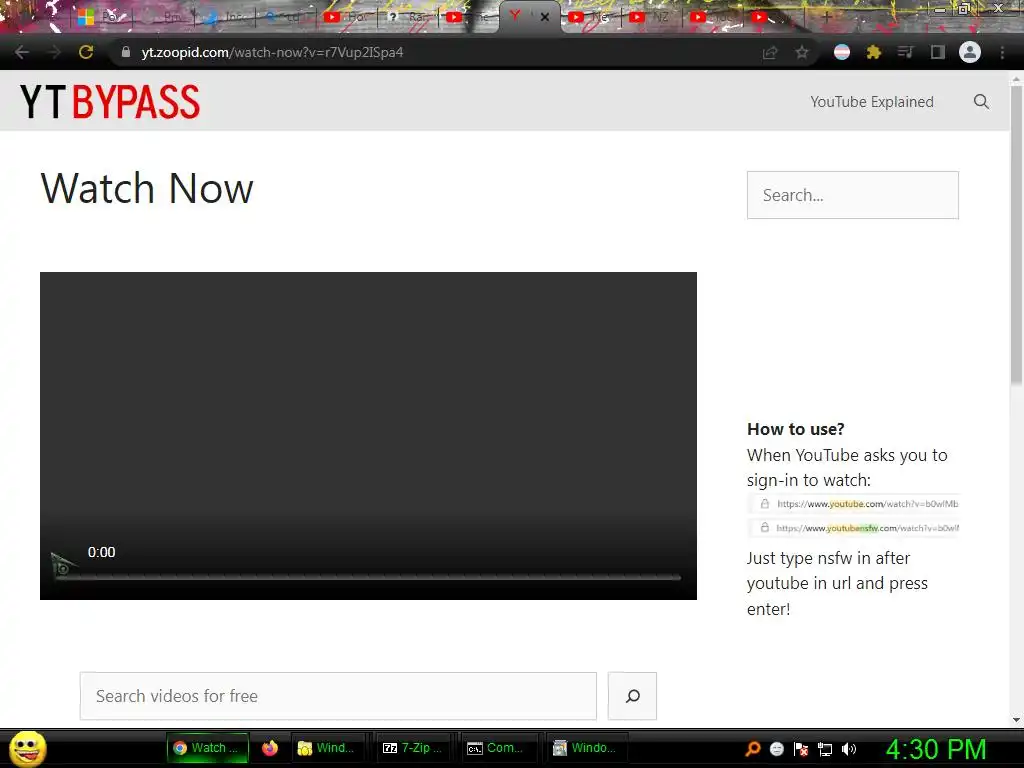Open the Command Prompt taskbar button
The width and height of the screenshot is (1024, 768).
499,748
